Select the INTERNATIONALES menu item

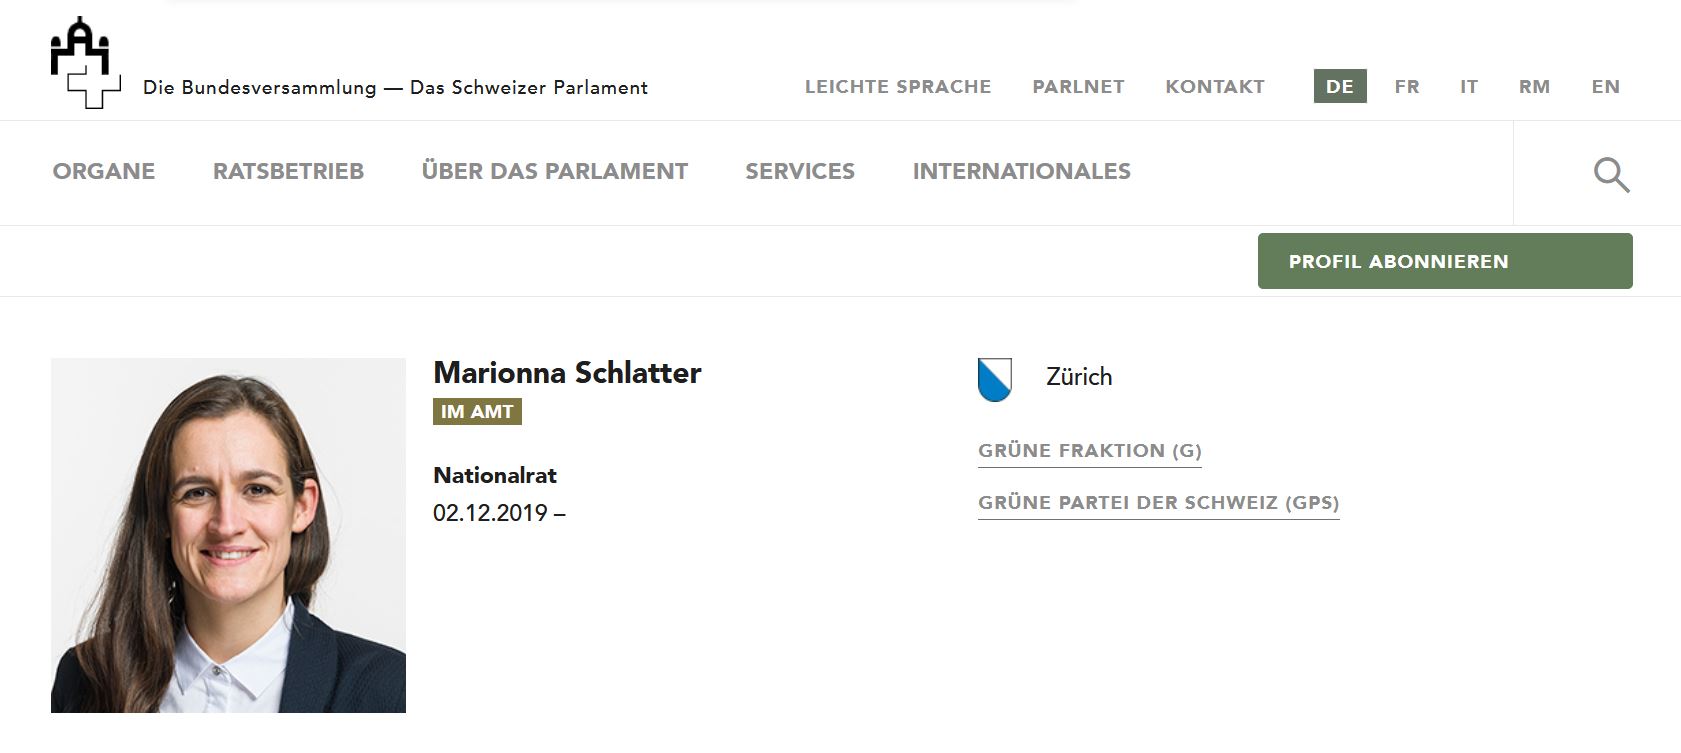[1021, 172]
